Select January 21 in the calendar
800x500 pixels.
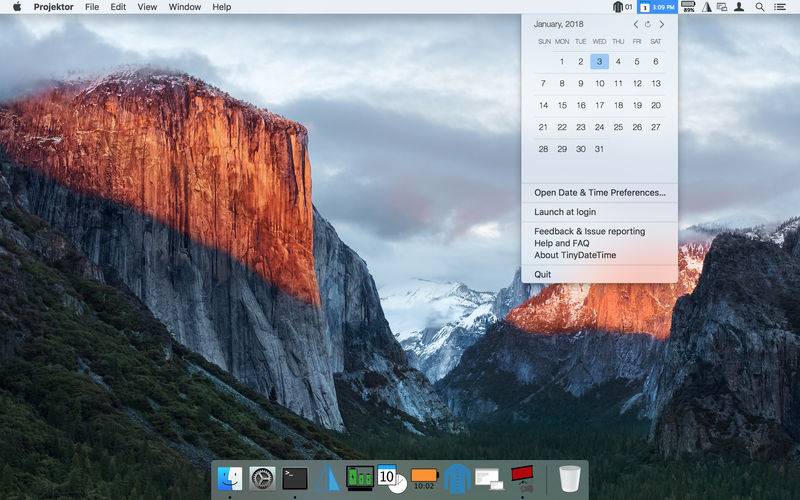coord(543,127)
